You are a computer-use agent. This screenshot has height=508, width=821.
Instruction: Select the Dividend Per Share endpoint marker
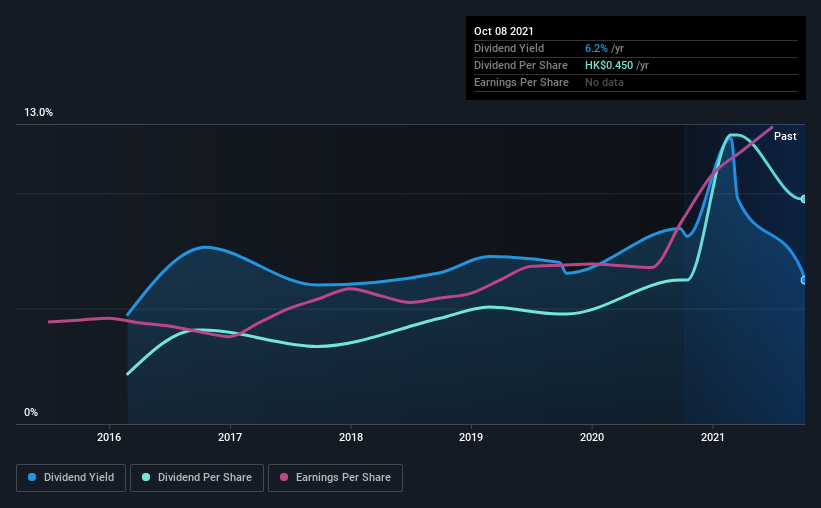[x=804, y=199]
